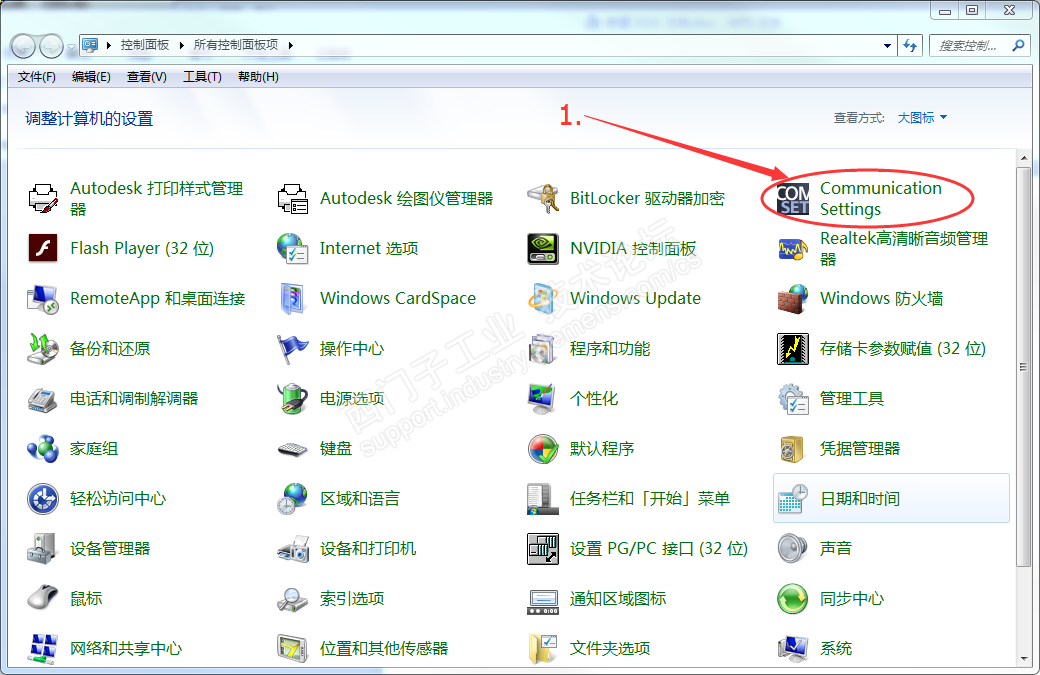Open the 个性化 monitor icon
The height and width of the screenshot is (675, 1040).
tap(543, 399)
